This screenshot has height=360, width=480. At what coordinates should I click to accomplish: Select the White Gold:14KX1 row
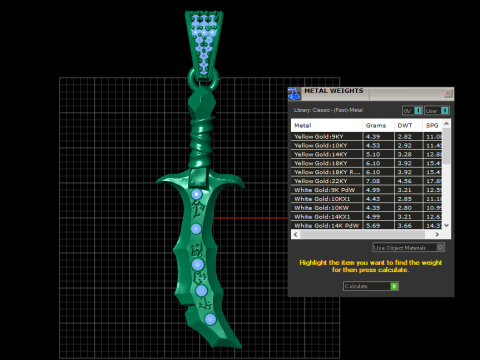click(367, 216)
